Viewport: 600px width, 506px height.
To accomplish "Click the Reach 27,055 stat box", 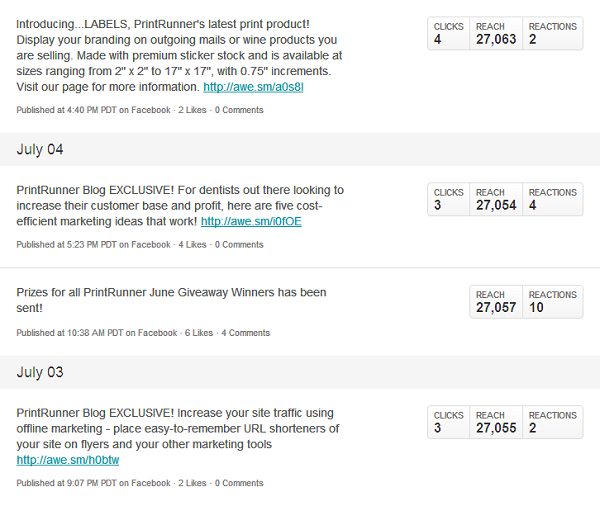I will point(496,422).
